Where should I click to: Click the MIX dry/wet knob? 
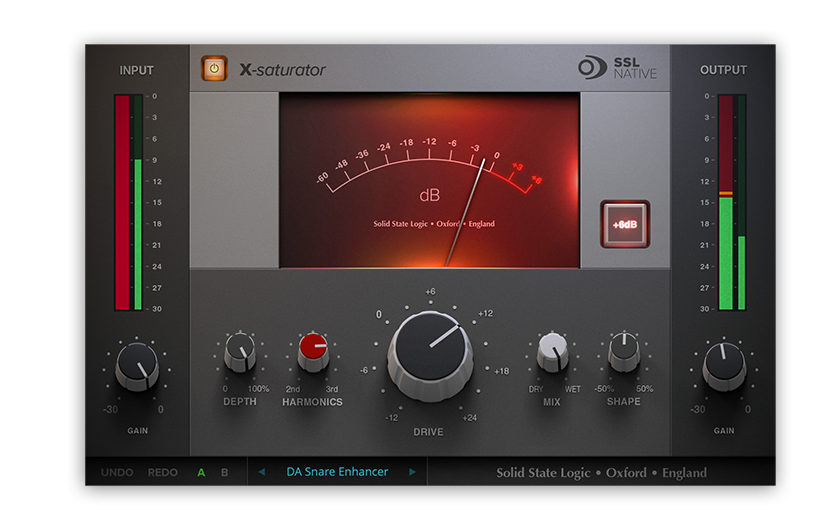click(x=552, y=352)
